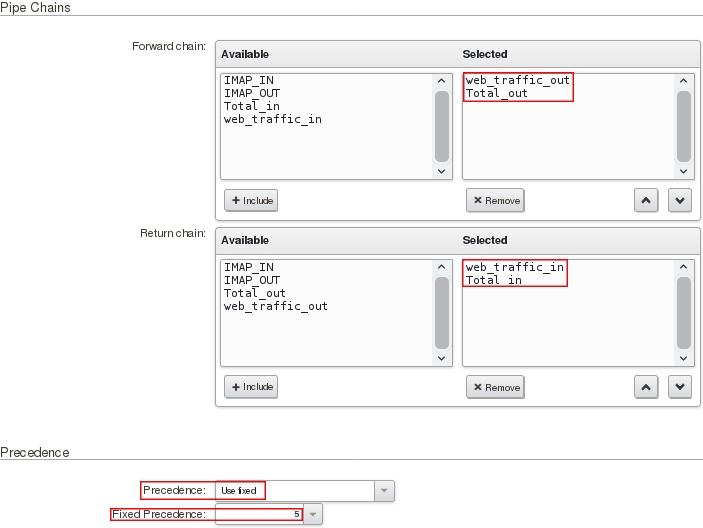
Task: Open the Fixed Precedence dropdown arrow
Action: 313,514
